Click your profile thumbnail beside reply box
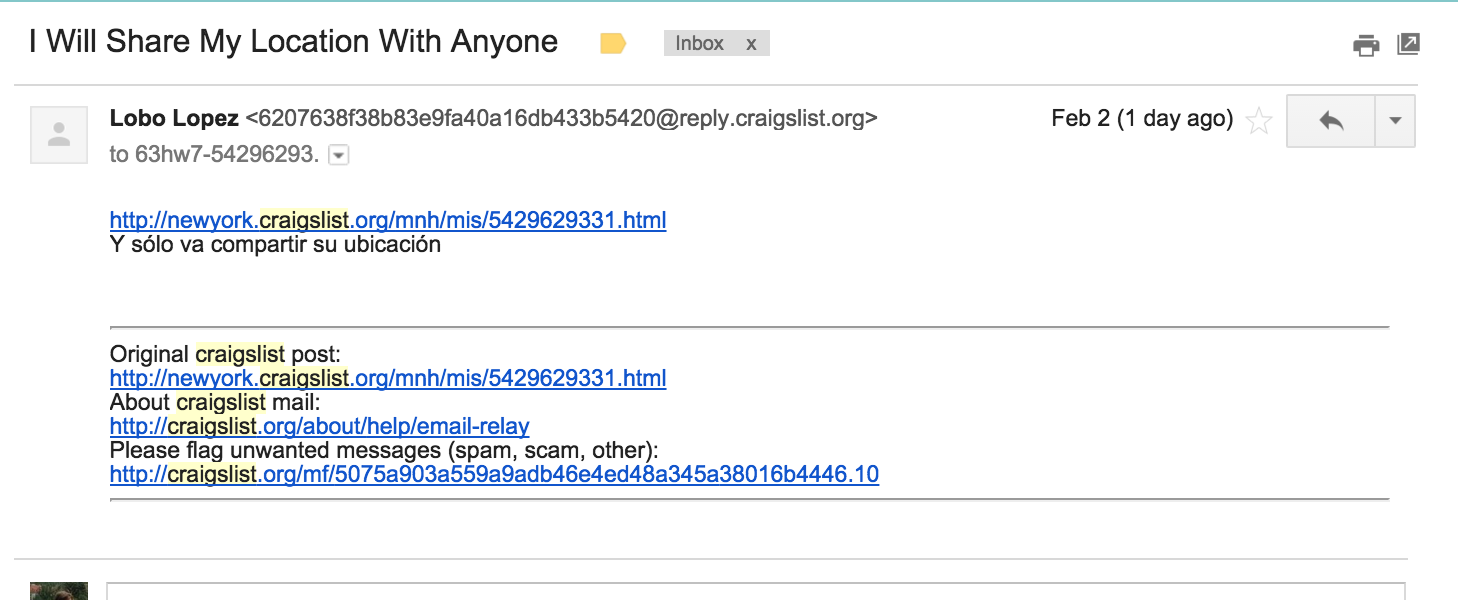The height and width of the screenshot is (600, 1458). [x=59, y=591]
